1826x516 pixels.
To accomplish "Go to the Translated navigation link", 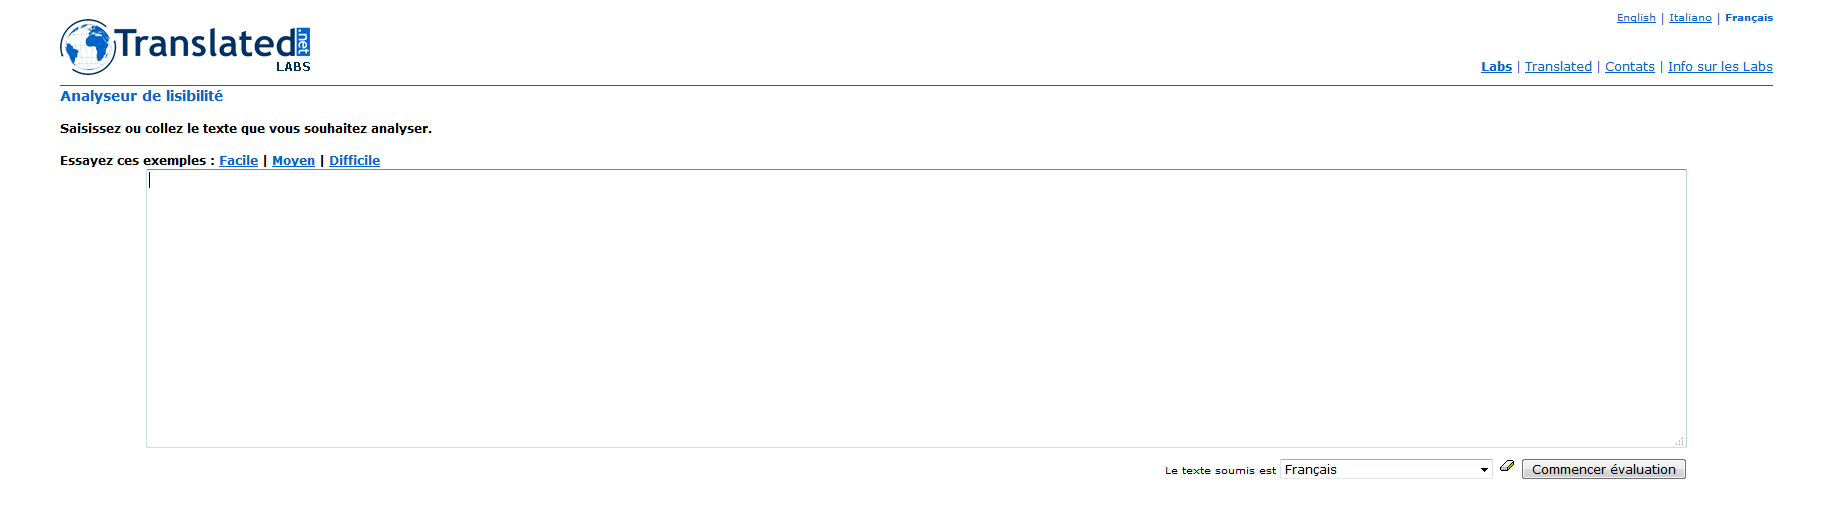I will tap(1558, 67).
